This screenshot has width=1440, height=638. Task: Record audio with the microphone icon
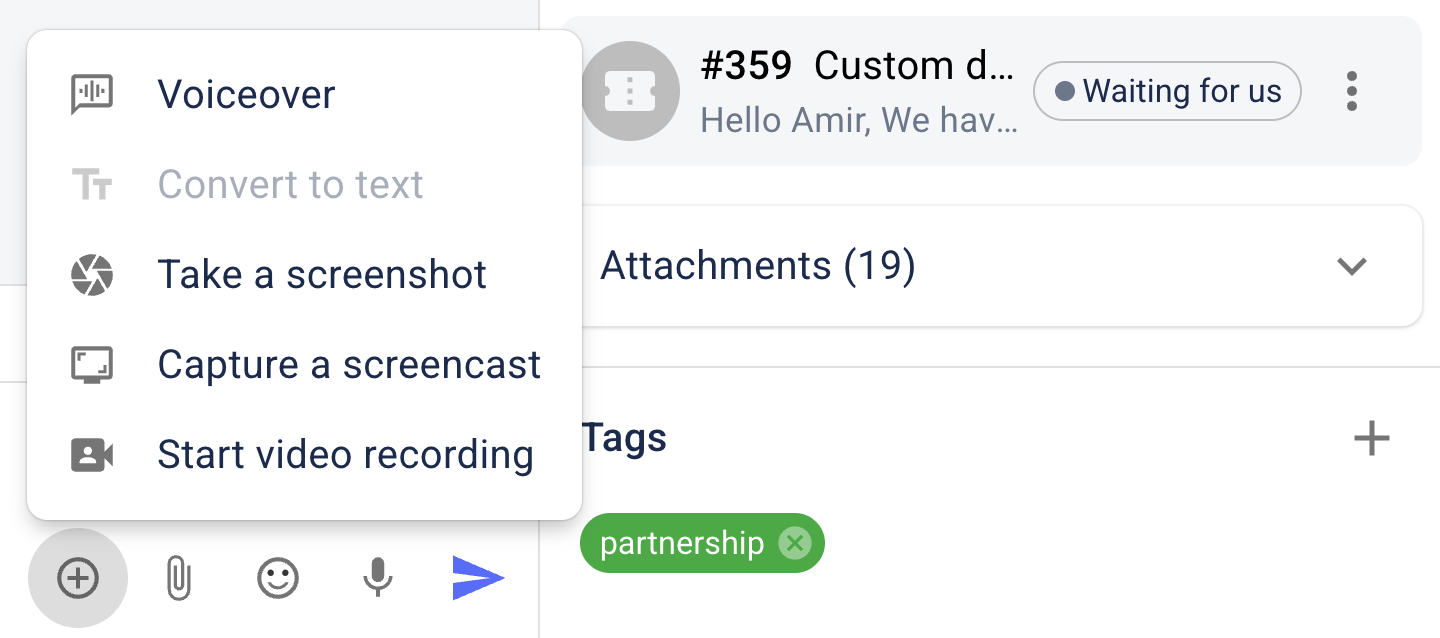pos(377,578)
